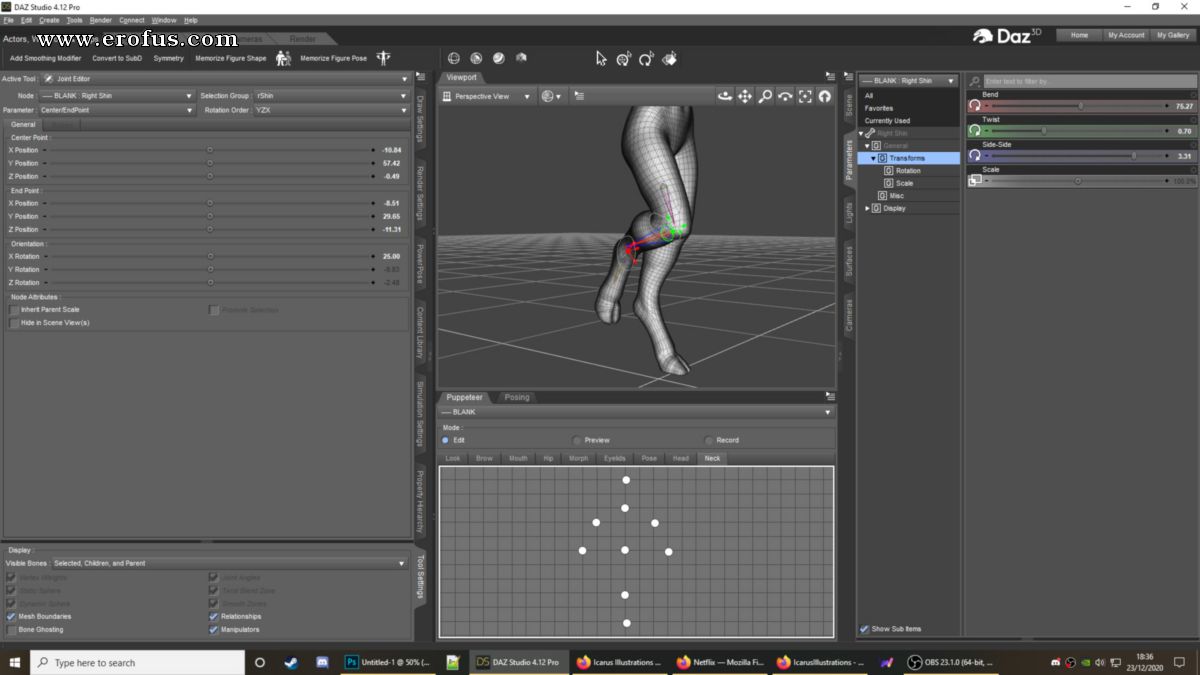Select the arrow Node Selection tool
The height and width of the screenshot is (675, 1200).
pos(601,58)
